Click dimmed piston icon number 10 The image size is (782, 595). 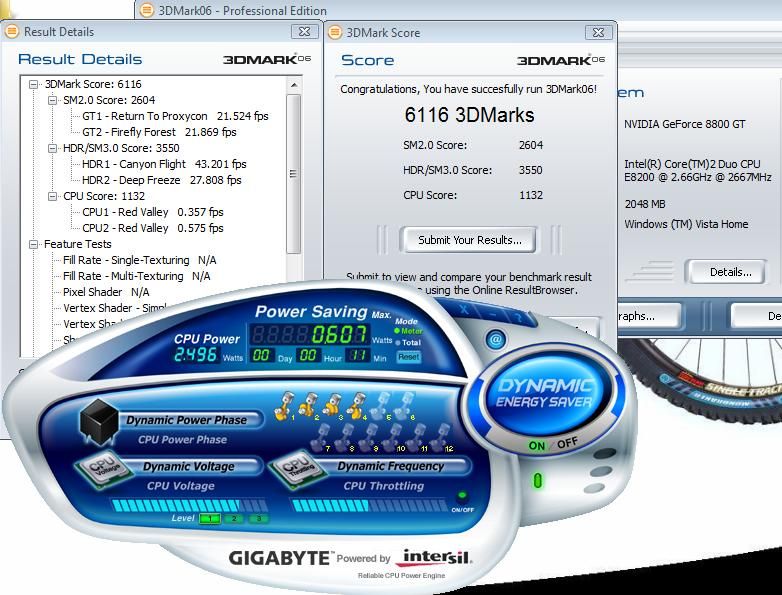pos(393,437)
